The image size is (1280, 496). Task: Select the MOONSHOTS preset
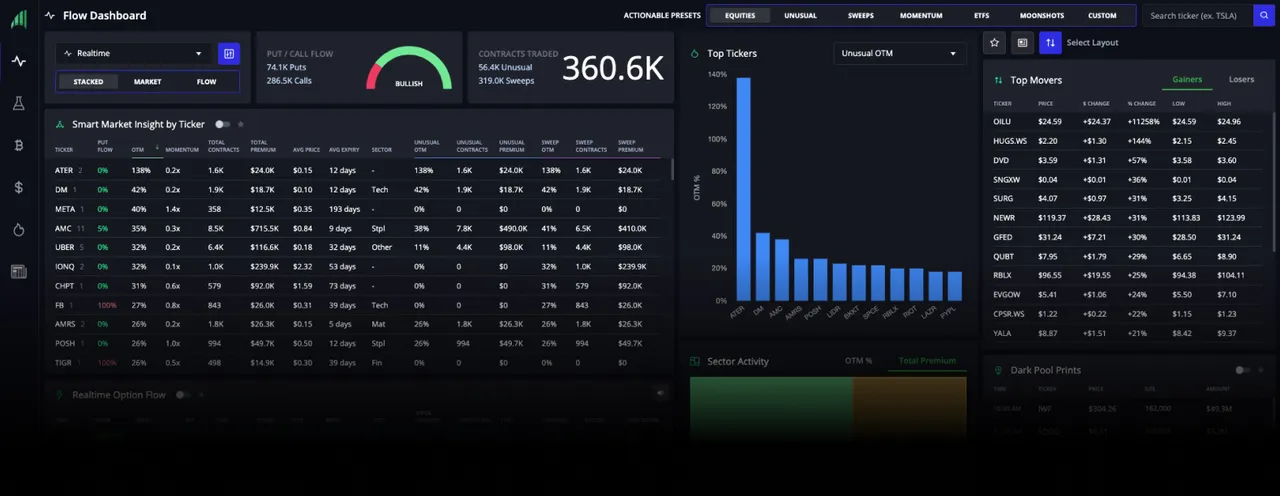coord(1042,16)
